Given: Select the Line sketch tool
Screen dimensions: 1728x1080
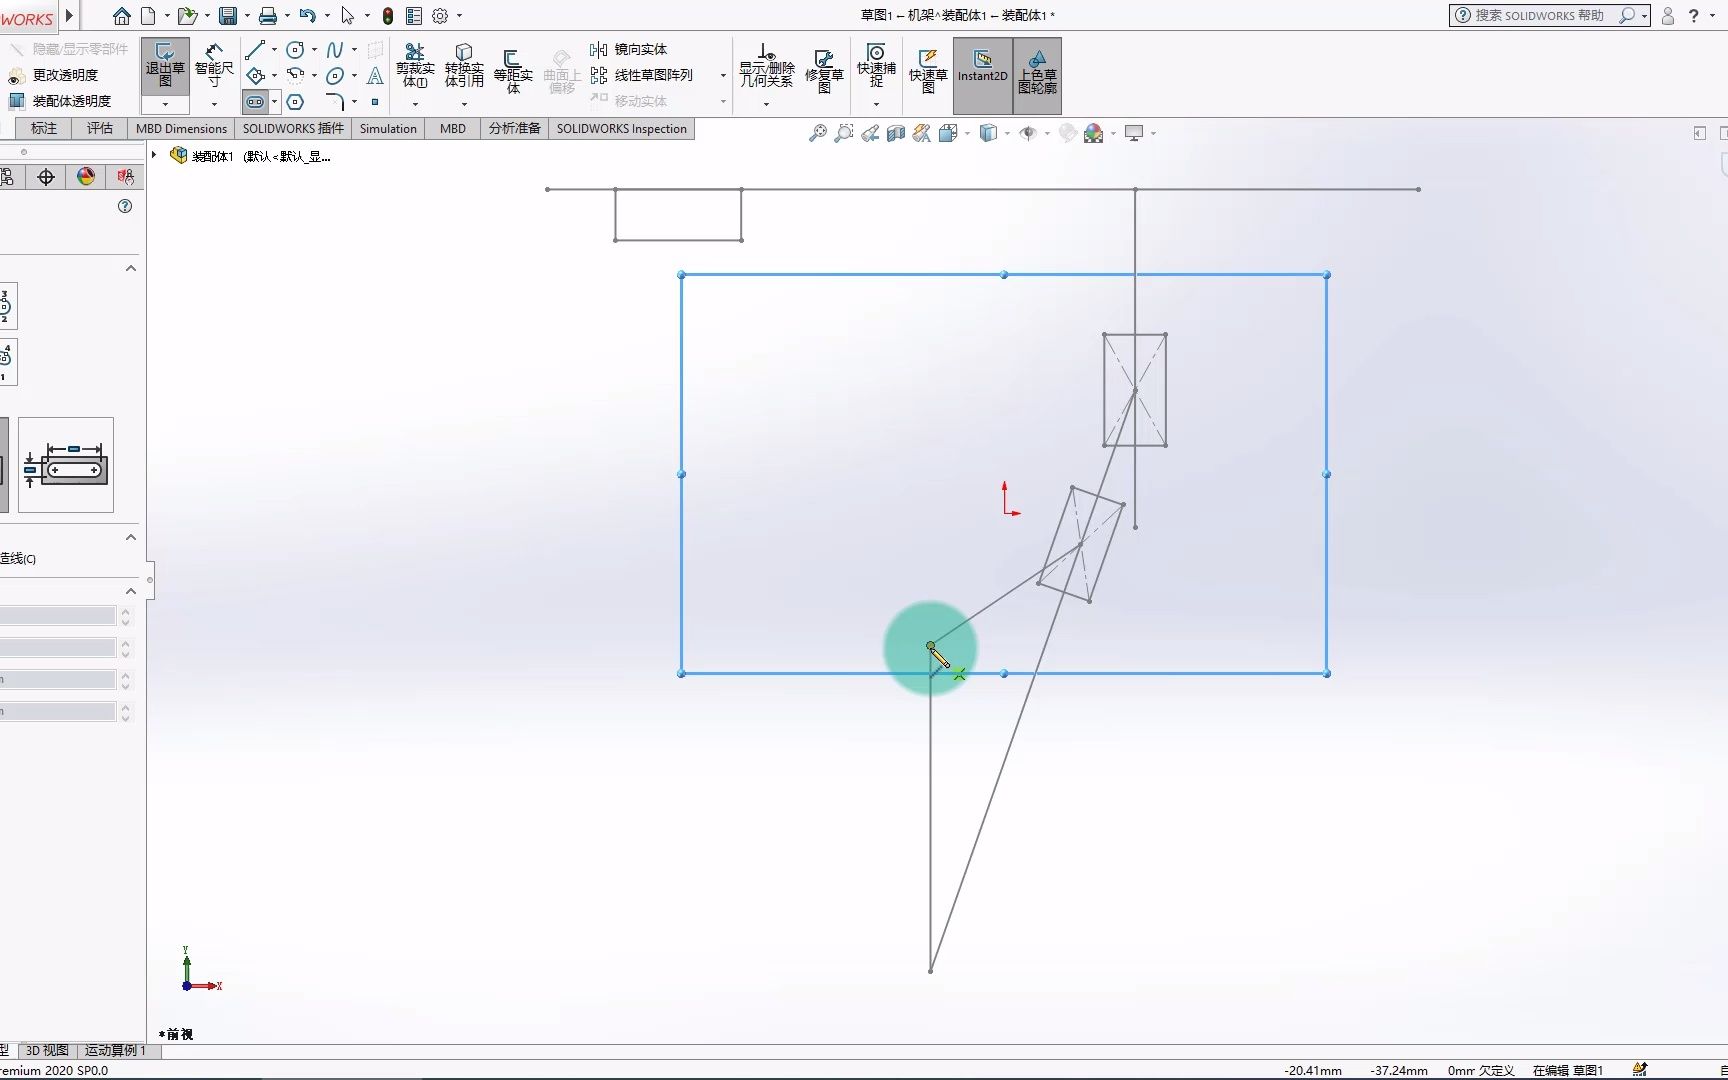Looking at the screenshot, I should point(255,49).
